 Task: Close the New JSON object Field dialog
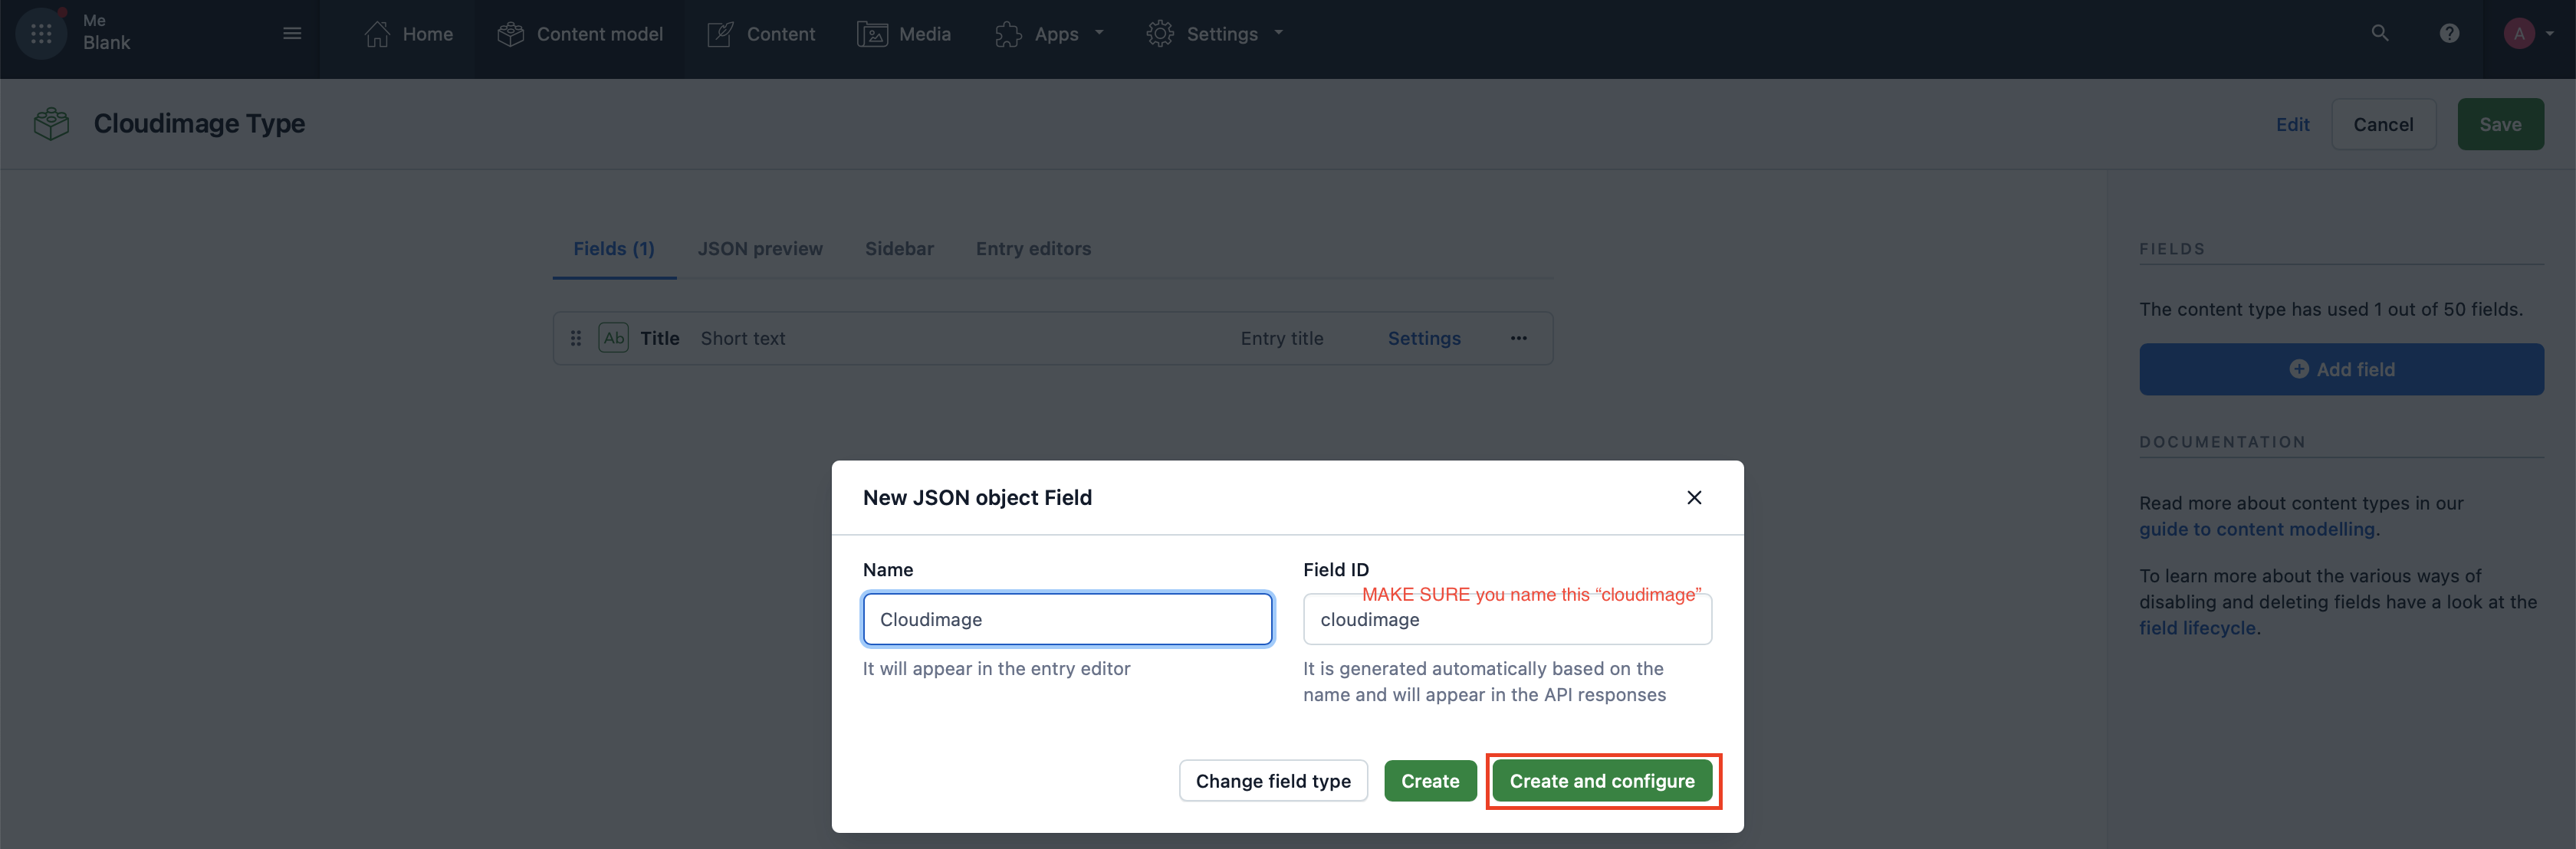(x=1693, y=497)
